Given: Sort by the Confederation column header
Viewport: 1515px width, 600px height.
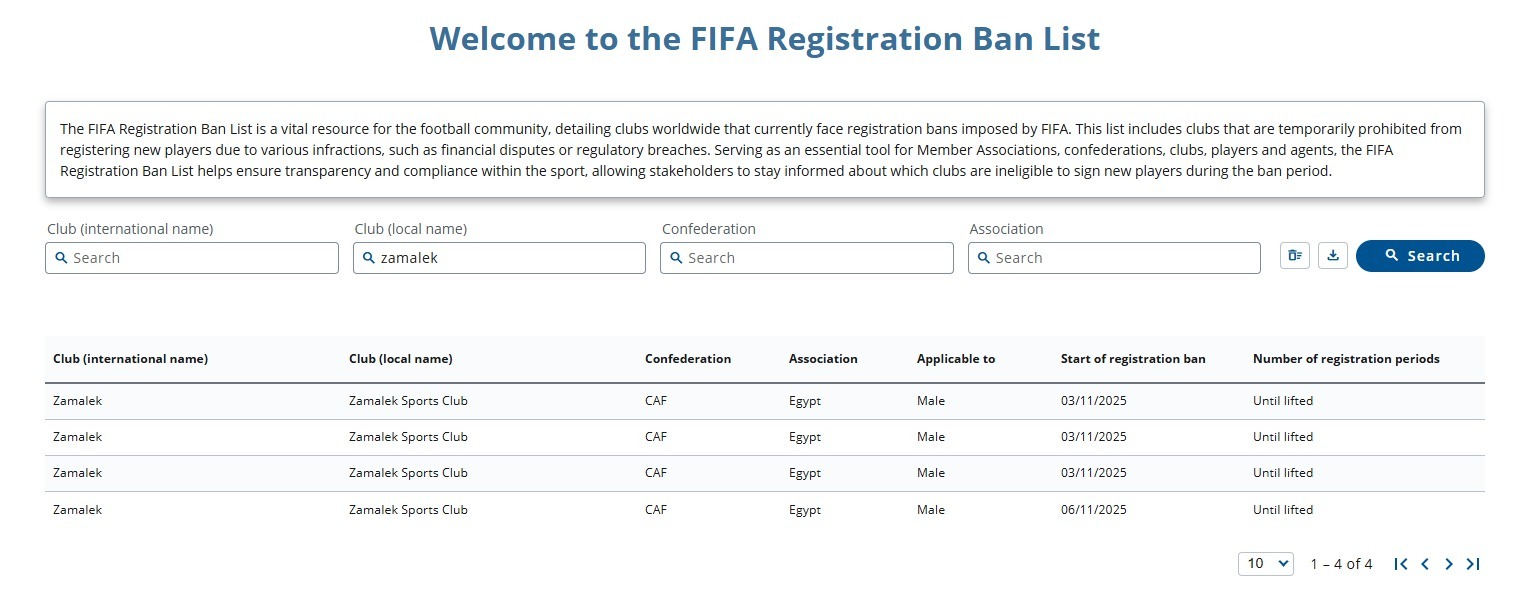Looking at the screenshot, I should (x=688, y=359).
